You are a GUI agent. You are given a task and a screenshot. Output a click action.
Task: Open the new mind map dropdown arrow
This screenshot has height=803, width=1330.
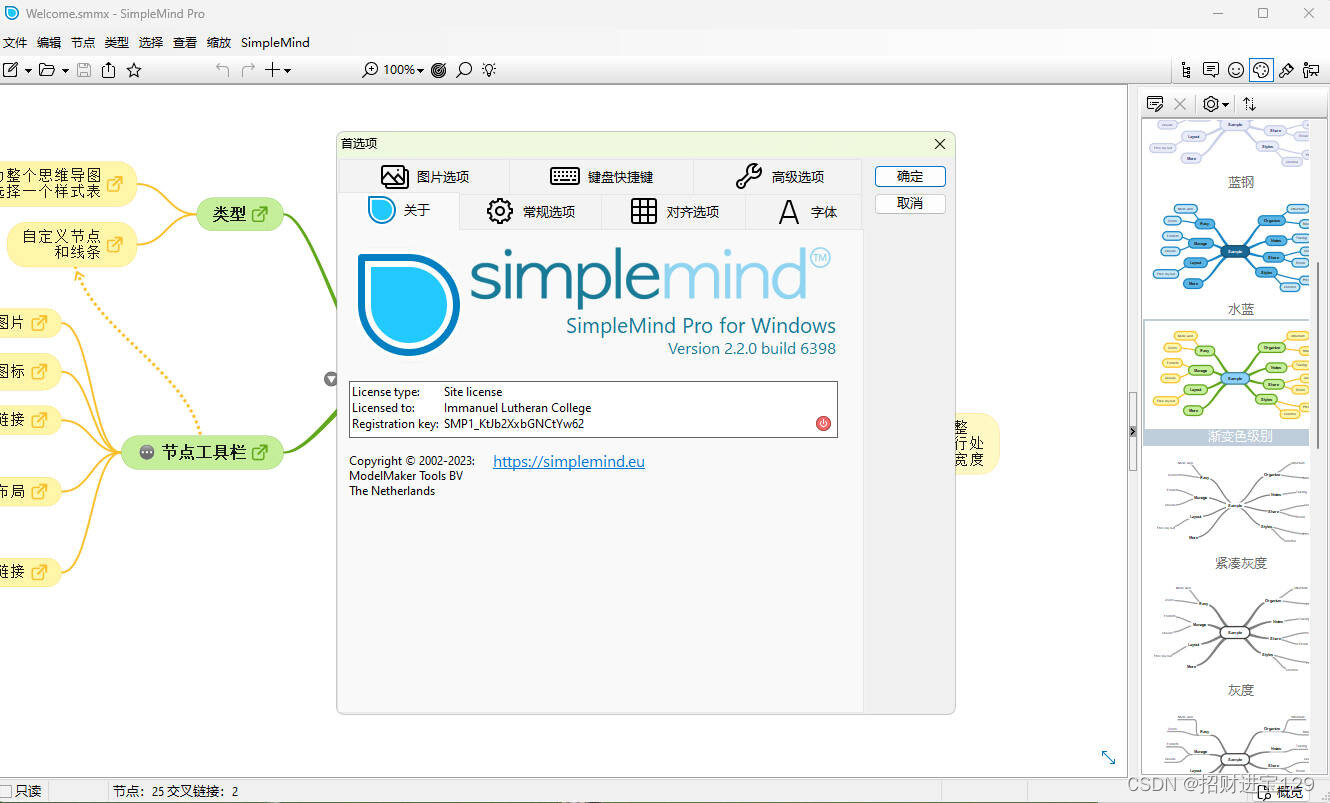click(x=28, y=71)
